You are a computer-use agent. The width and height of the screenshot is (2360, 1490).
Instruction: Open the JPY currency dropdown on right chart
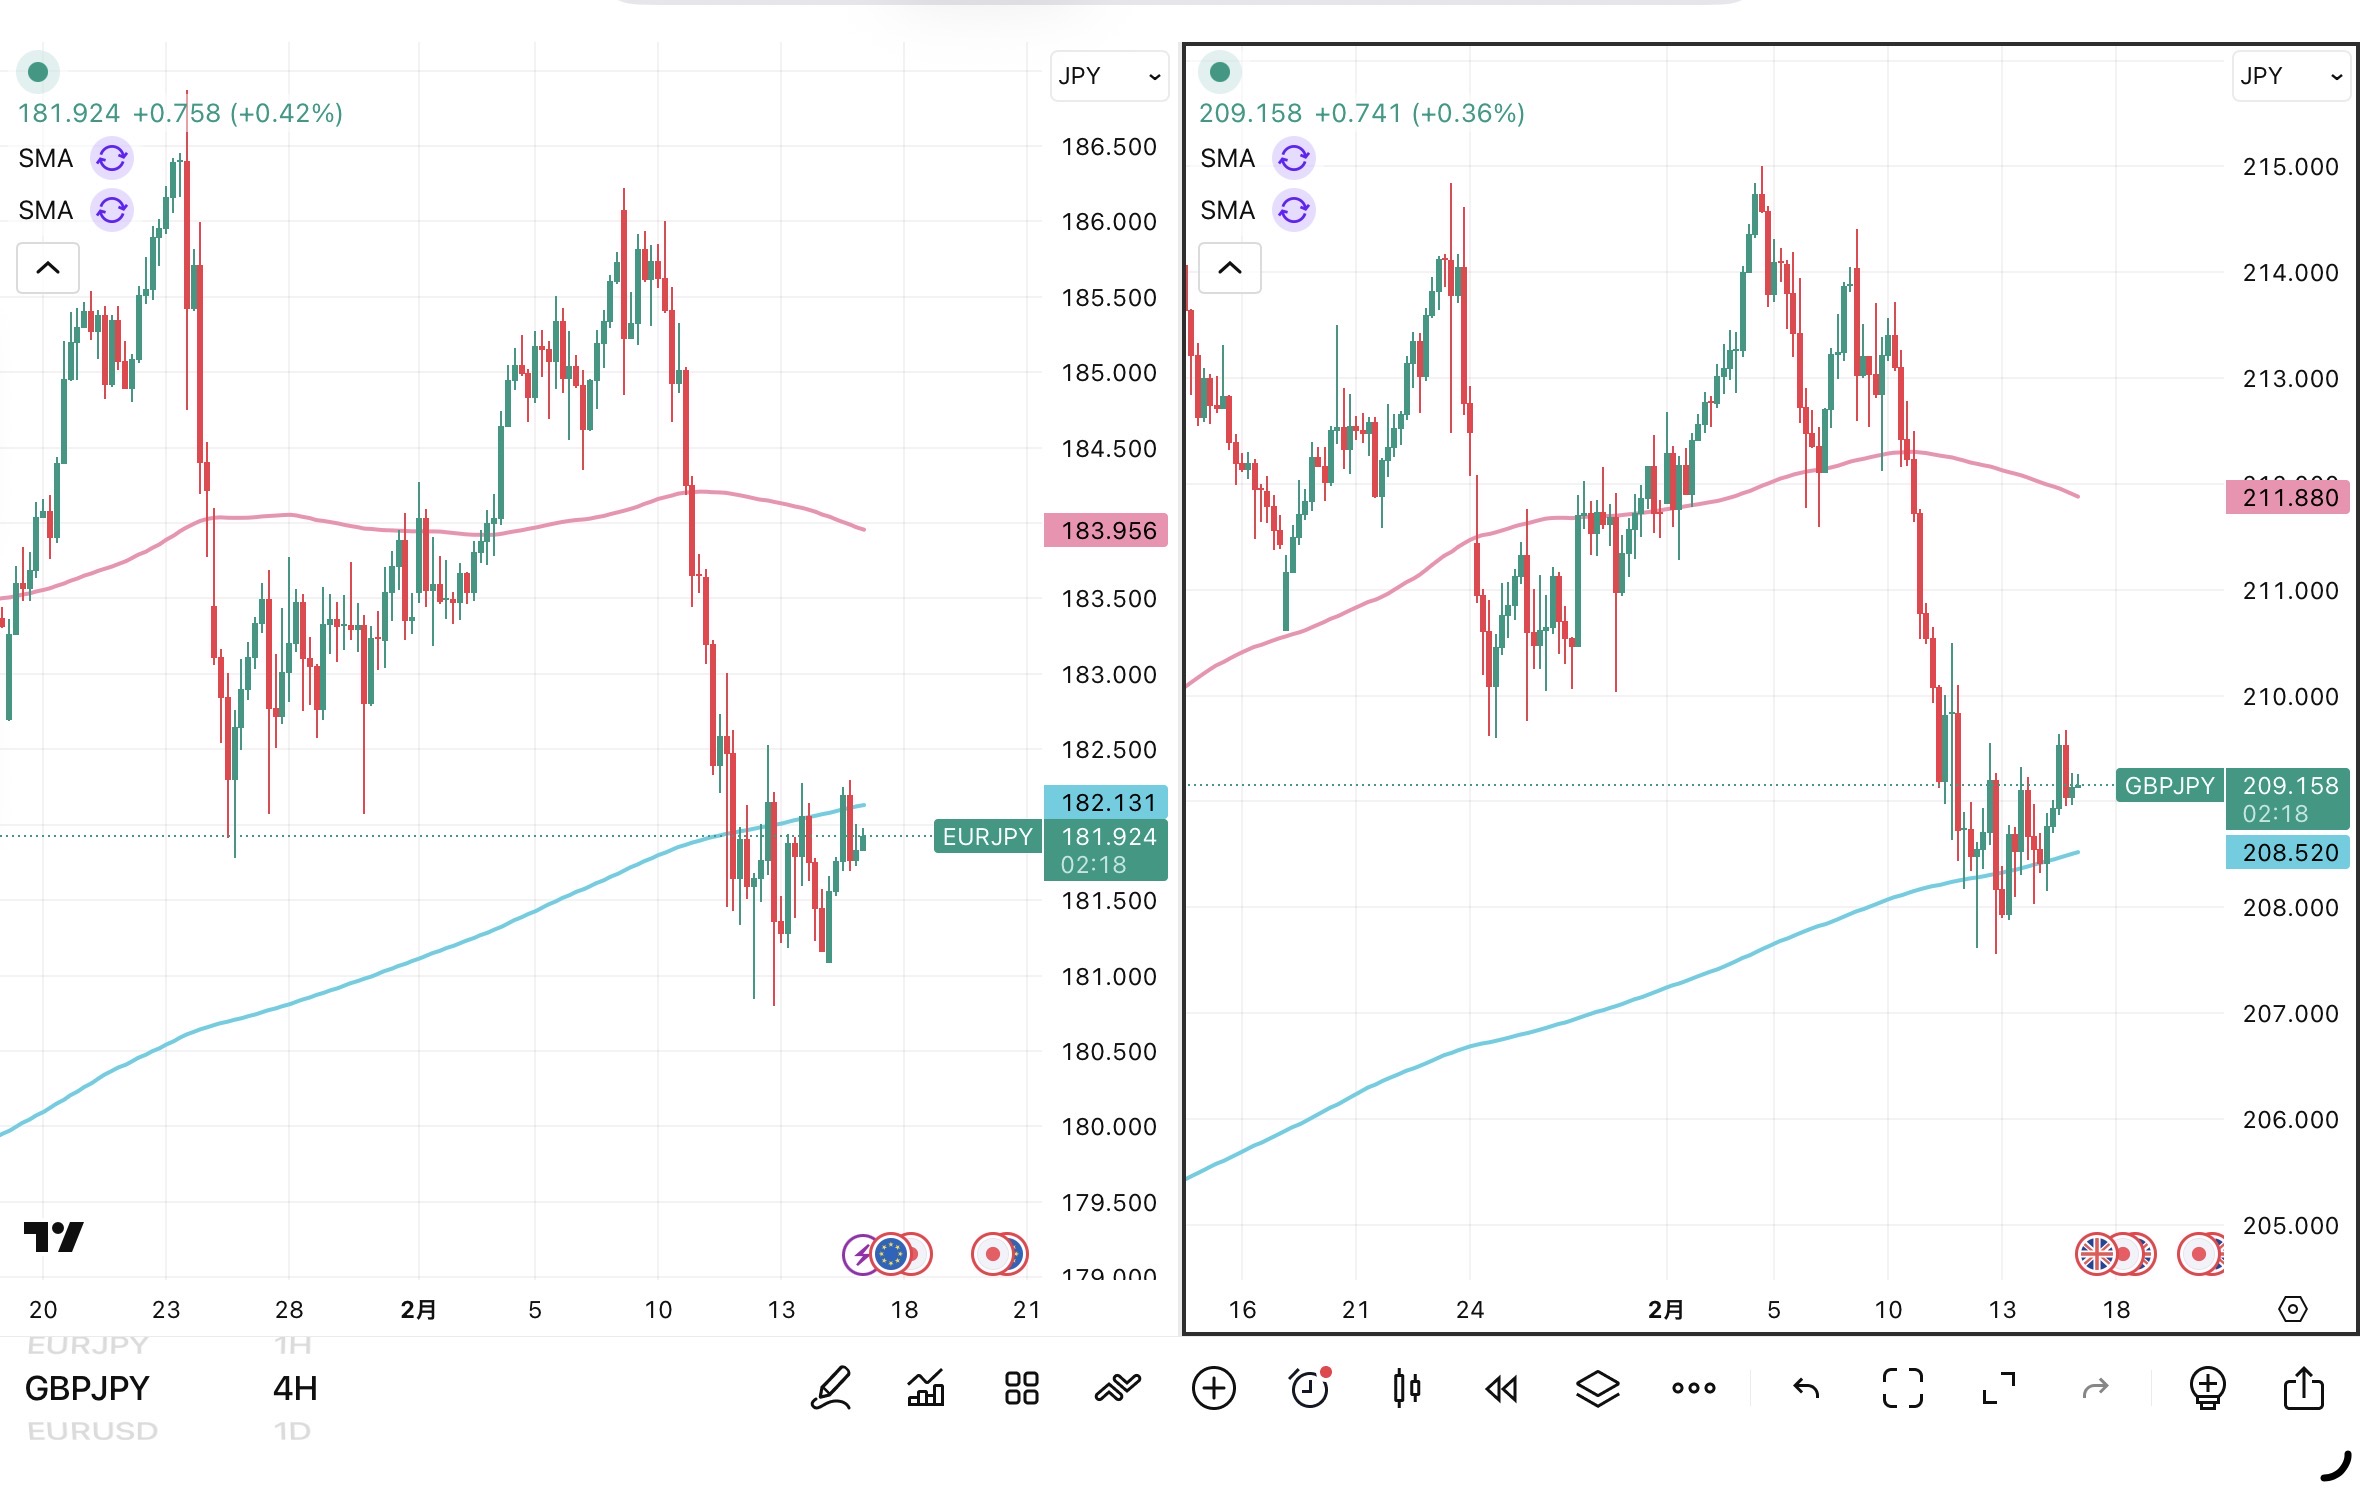[2290, 76]
